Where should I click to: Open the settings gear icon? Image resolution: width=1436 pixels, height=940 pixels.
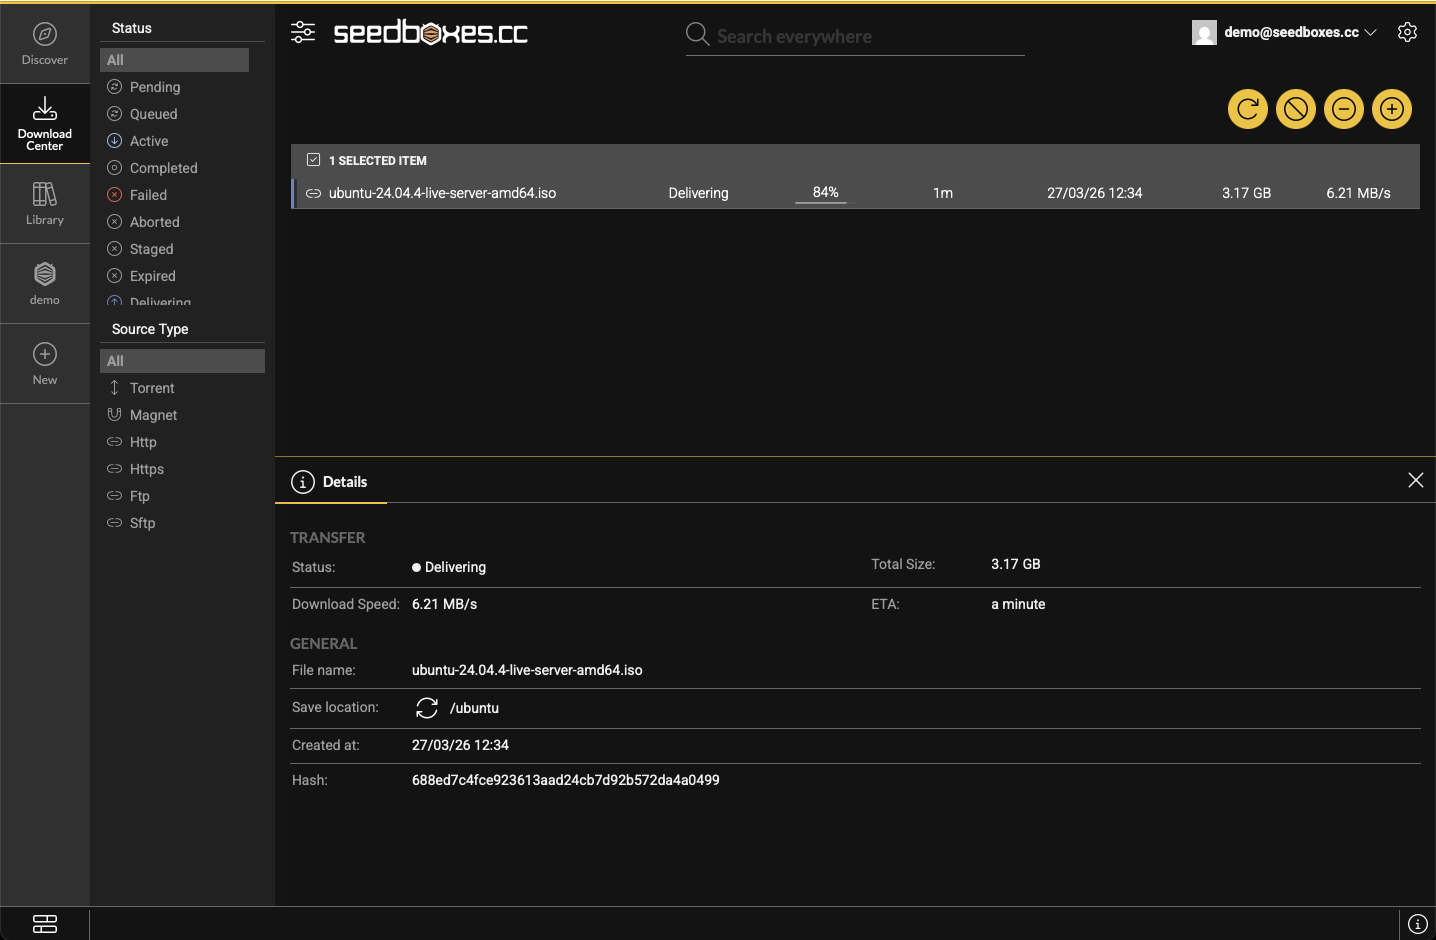pyautogui.click(x=1407, y=32)
